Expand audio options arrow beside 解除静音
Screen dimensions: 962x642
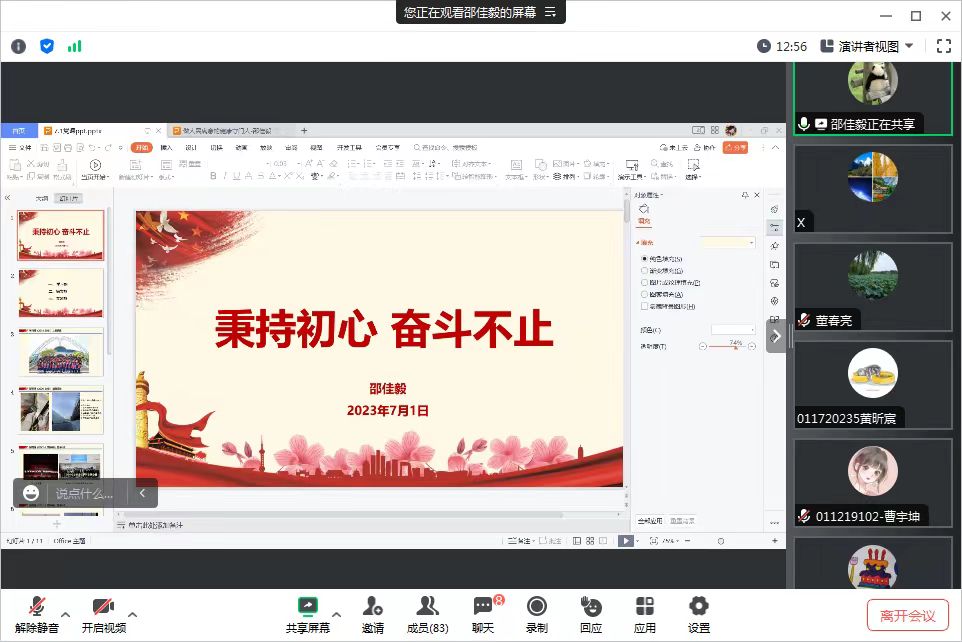66,614
